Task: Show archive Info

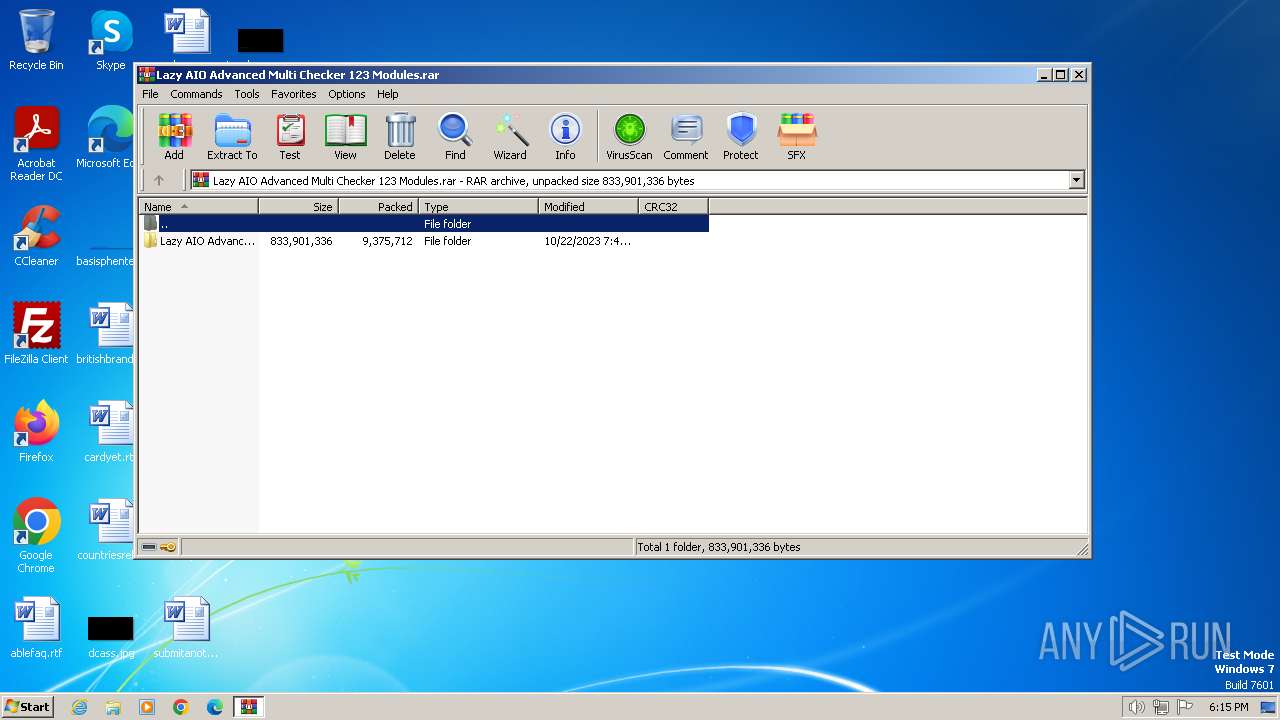Action: 565,136
